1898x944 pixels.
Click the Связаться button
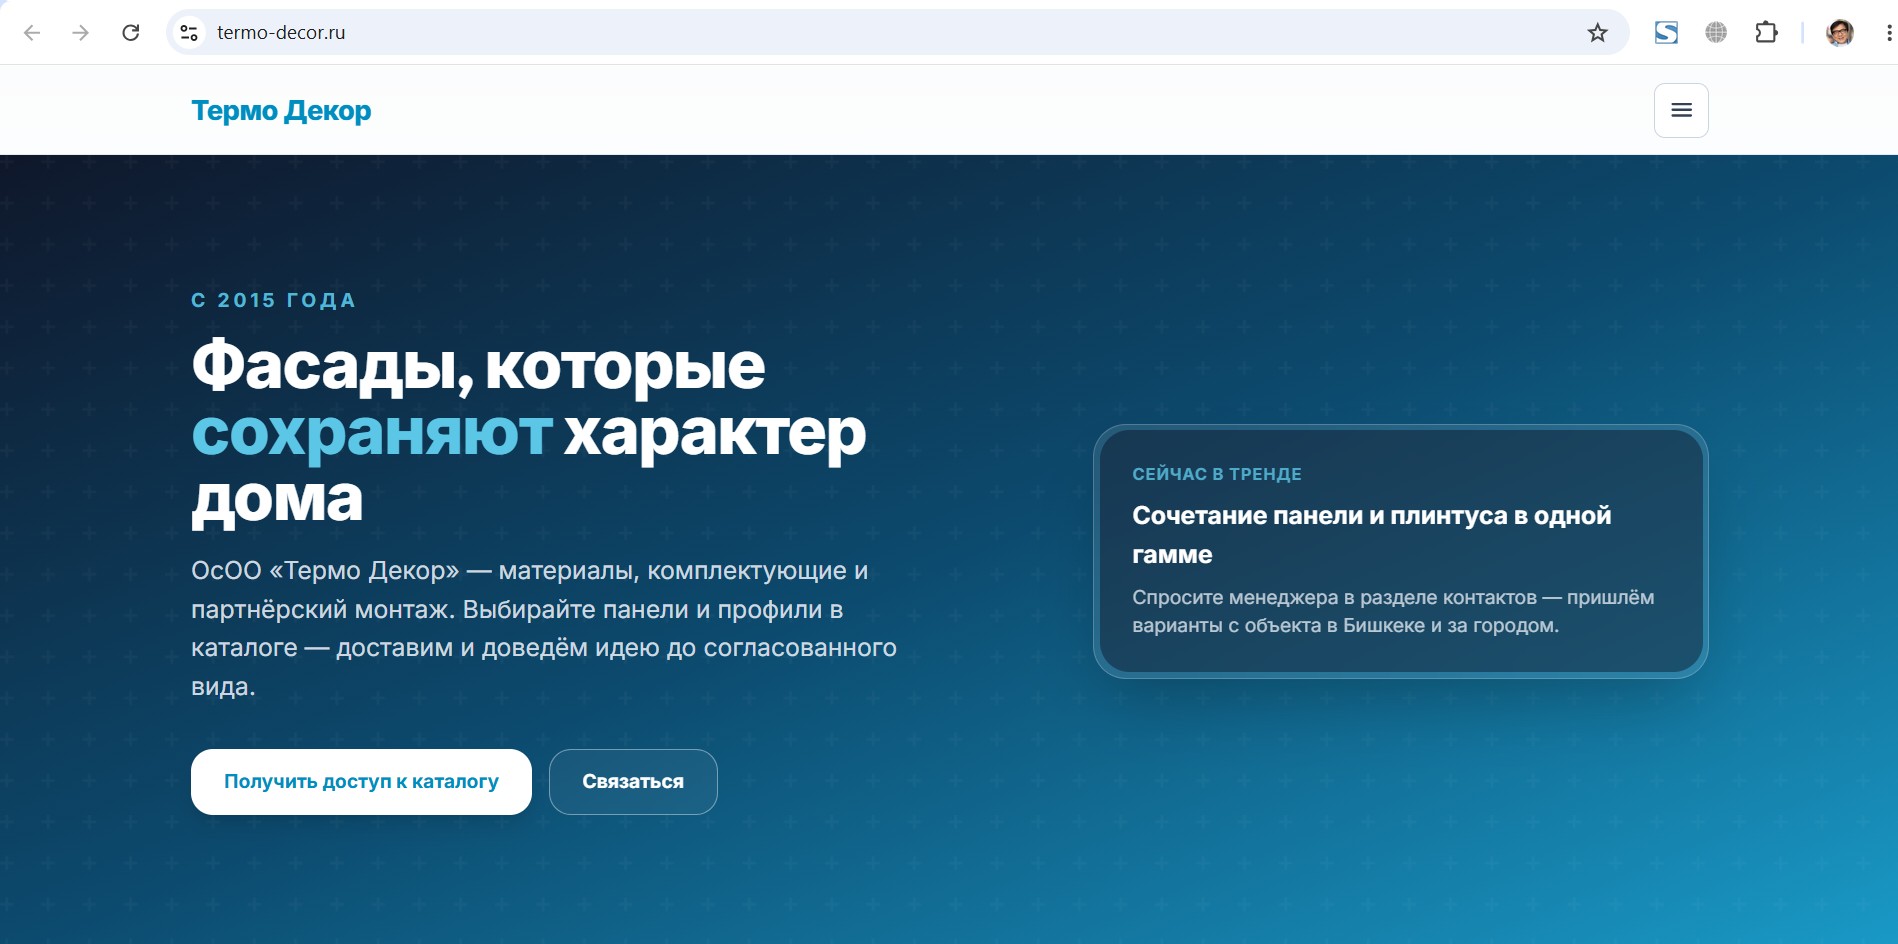(633, 782)
